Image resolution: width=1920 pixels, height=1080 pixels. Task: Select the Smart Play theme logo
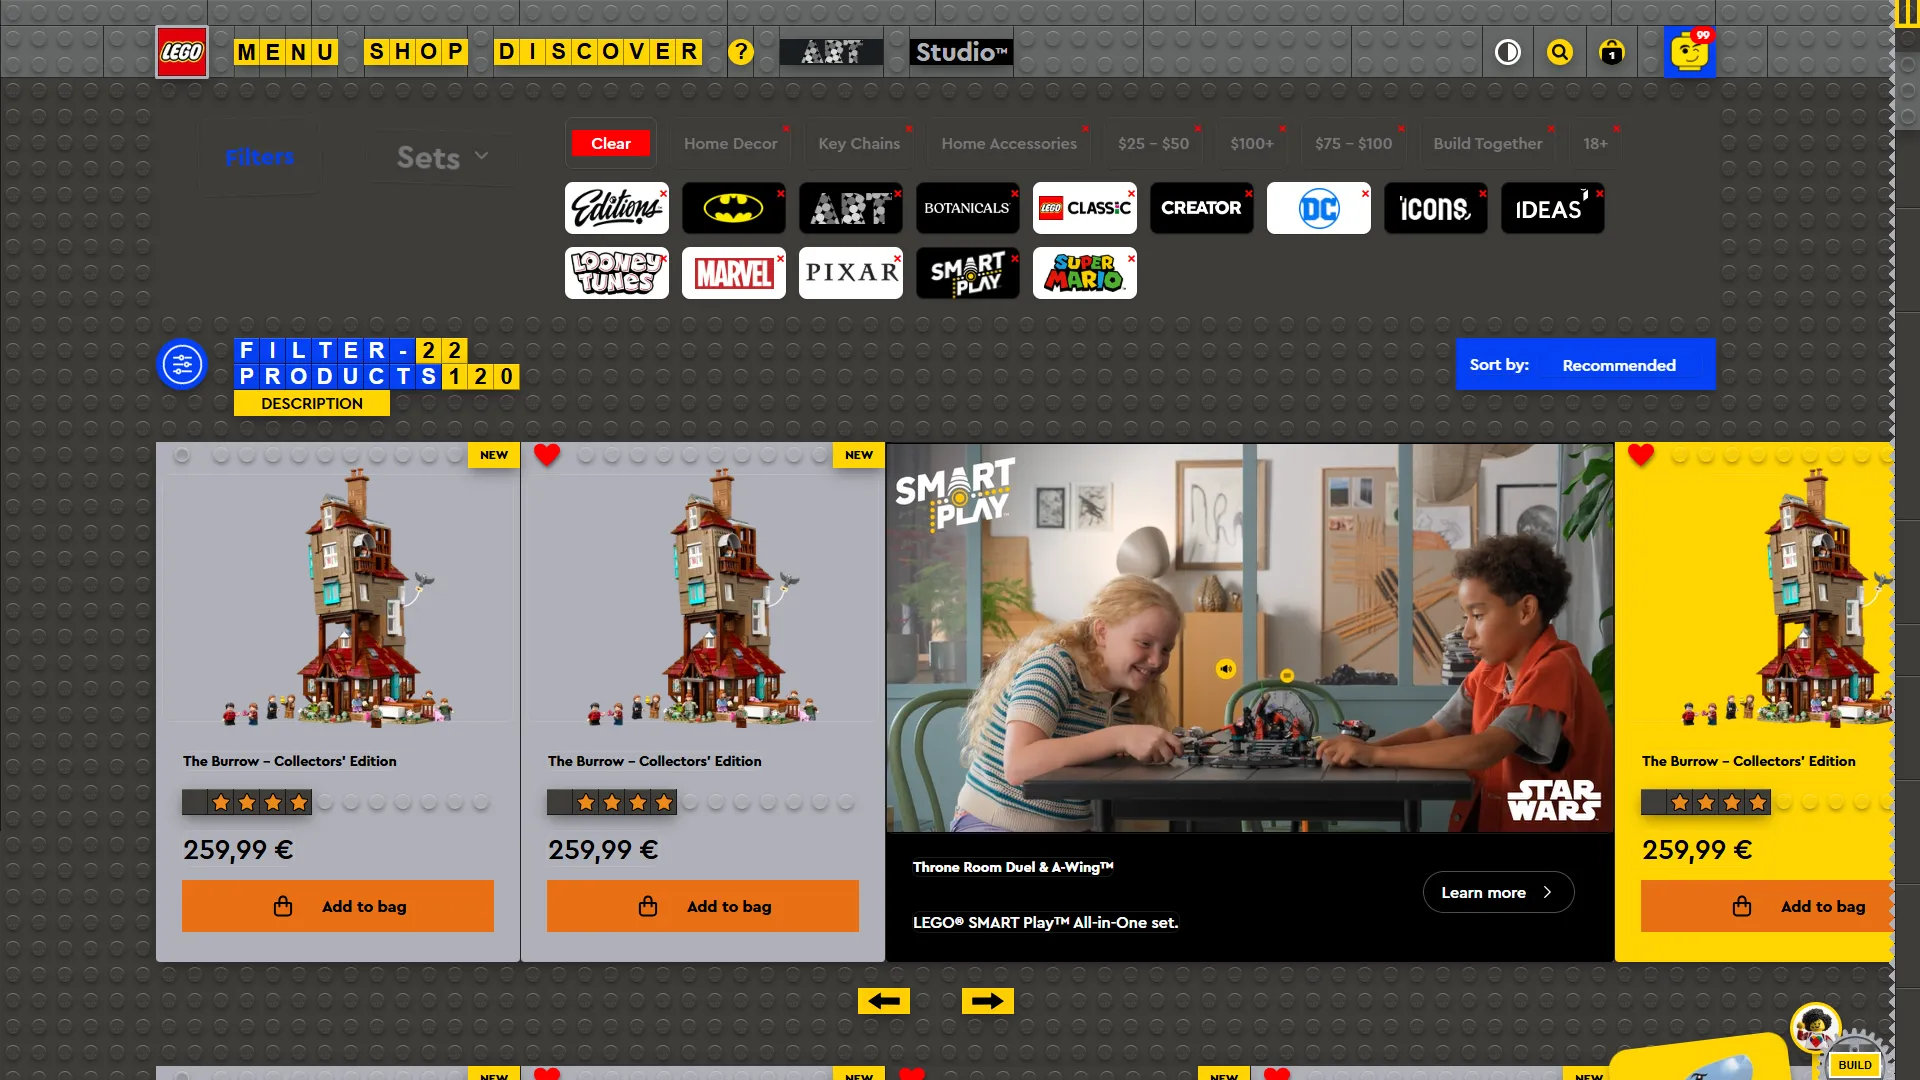(967, 273)
